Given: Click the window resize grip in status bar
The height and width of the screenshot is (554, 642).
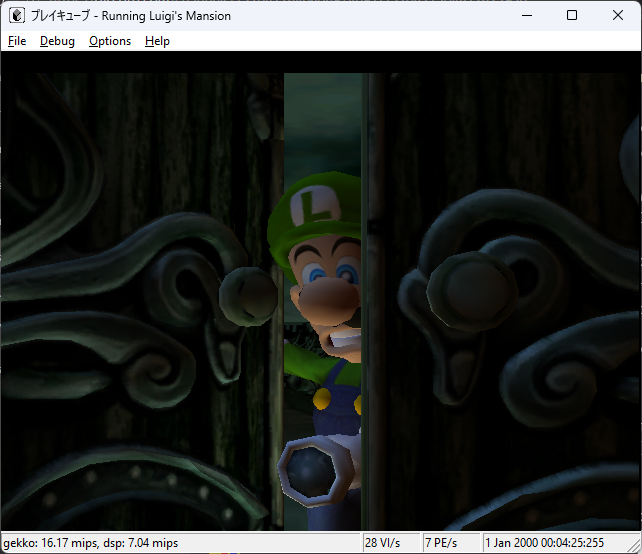Looking at the screenshot, I should pos(634,545).
